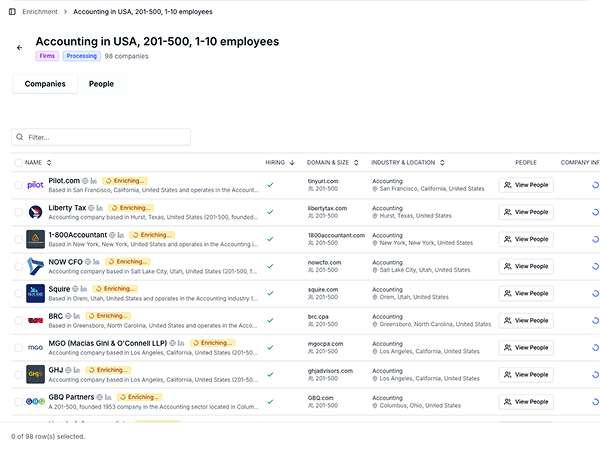Click BRC's loading spinner in company info

point(595,320)
